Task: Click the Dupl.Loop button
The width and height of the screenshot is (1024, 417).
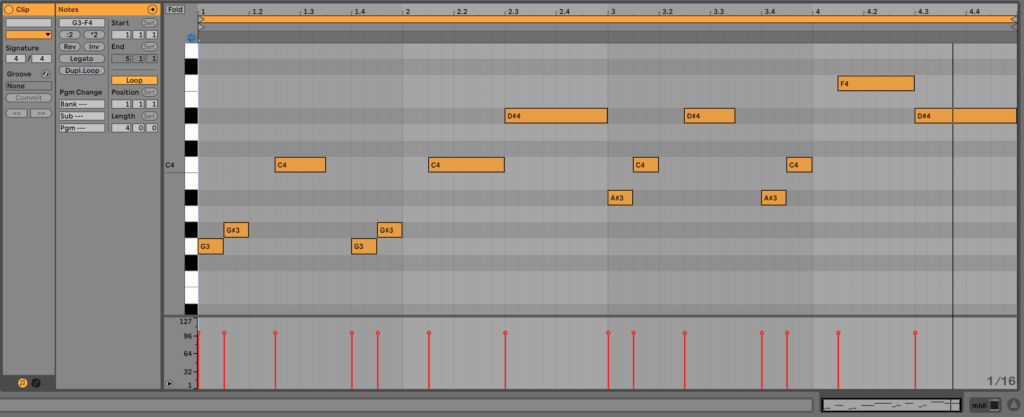Action: click(82, 70)
